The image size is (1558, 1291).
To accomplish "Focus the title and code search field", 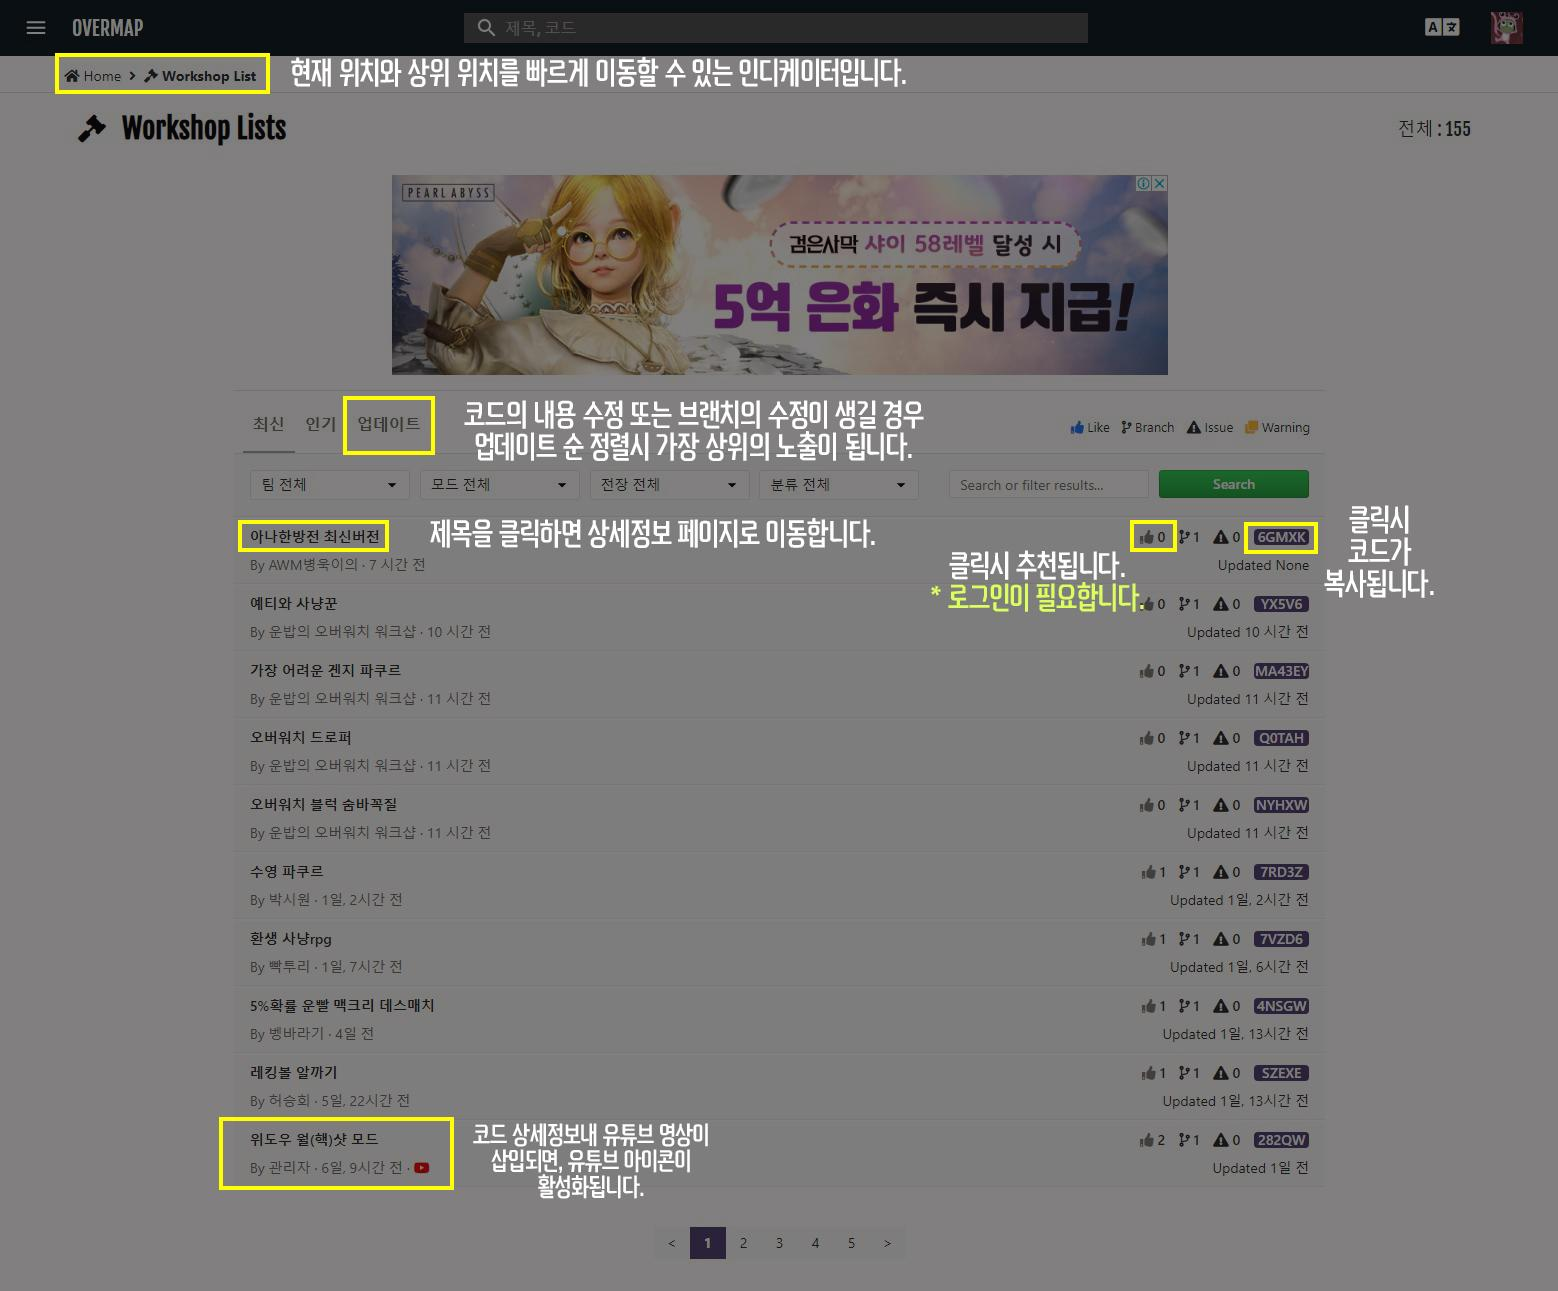I will pyautogui.click(x=775, y=28).
